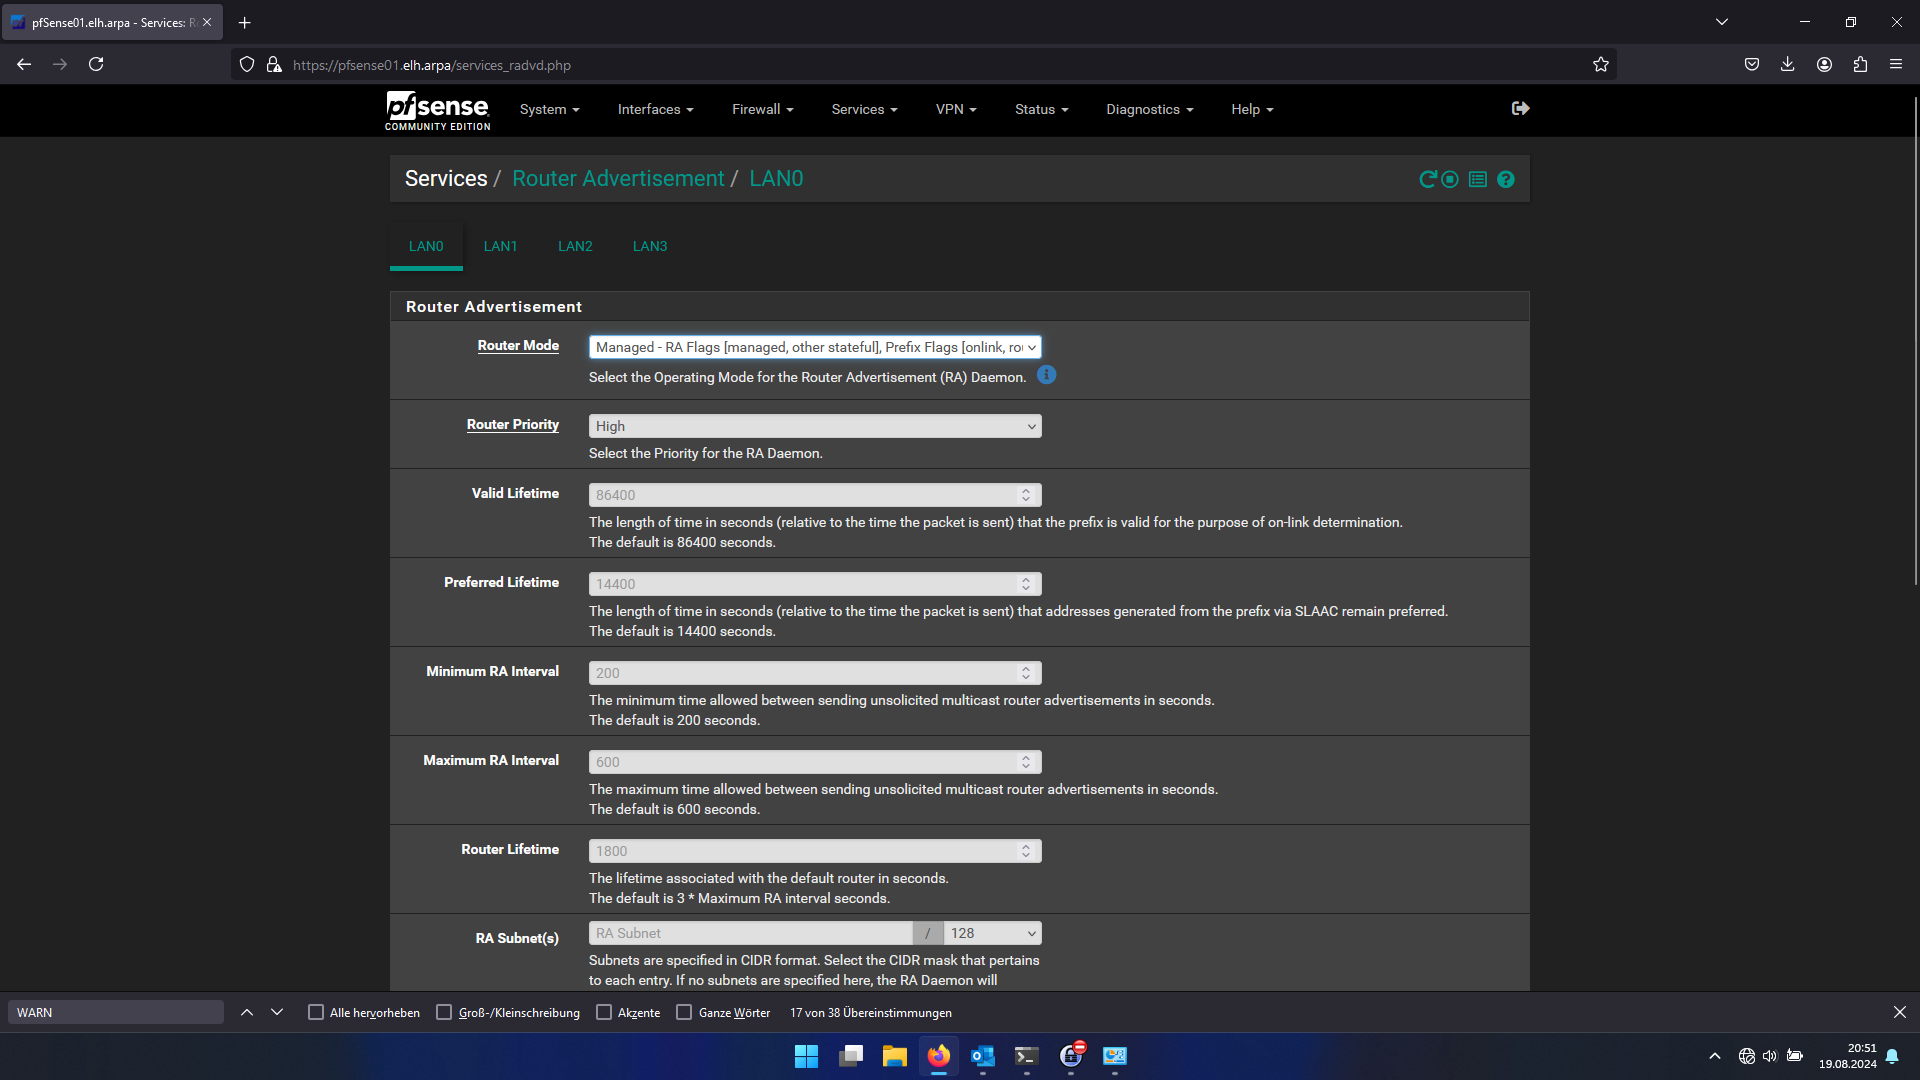The image size is (1920, 1080).
Task: Click the find bar search field
Action: click(116, 1013)
